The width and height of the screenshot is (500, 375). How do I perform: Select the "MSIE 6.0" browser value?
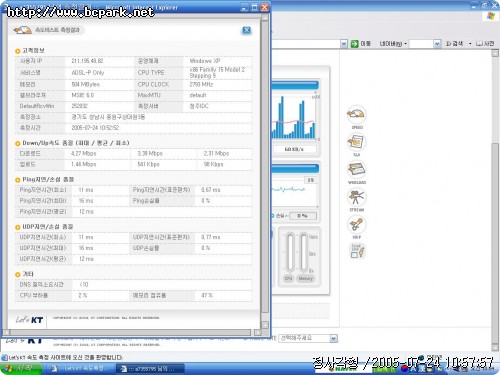[83, 95]
